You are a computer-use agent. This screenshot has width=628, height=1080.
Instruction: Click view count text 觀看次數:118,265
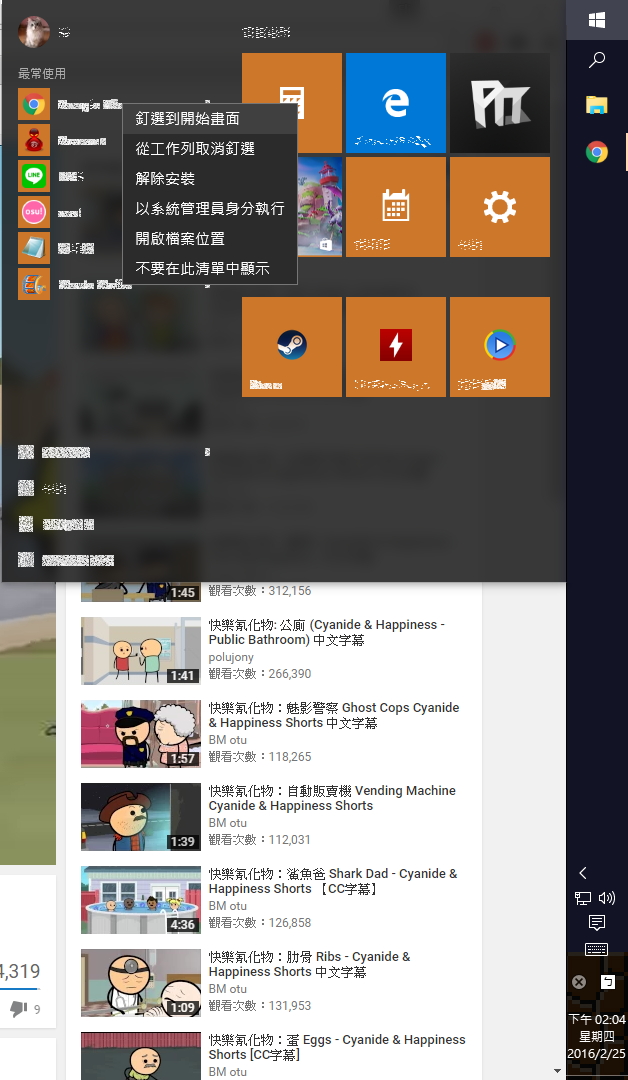click(260, 756)
